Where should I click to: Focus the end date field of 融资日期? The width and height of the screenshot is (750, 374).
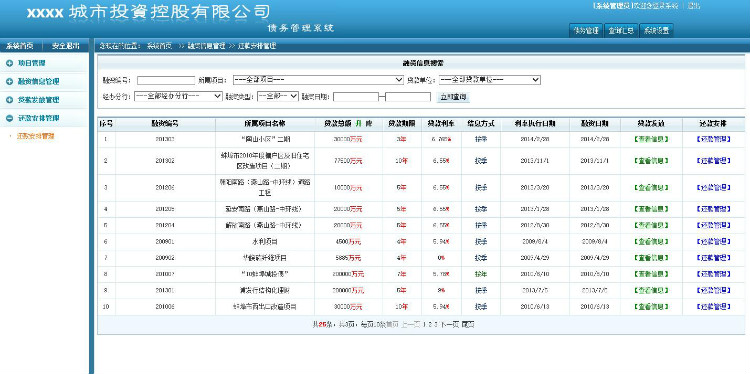(x=408, y=97)
